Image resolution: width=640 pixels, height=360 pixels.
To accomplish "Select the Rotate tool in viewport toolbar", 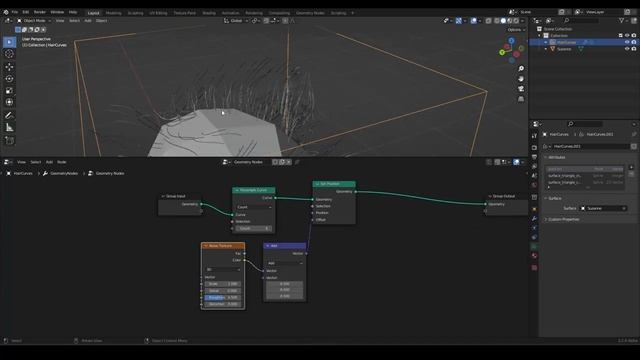I will coord(9,78).
